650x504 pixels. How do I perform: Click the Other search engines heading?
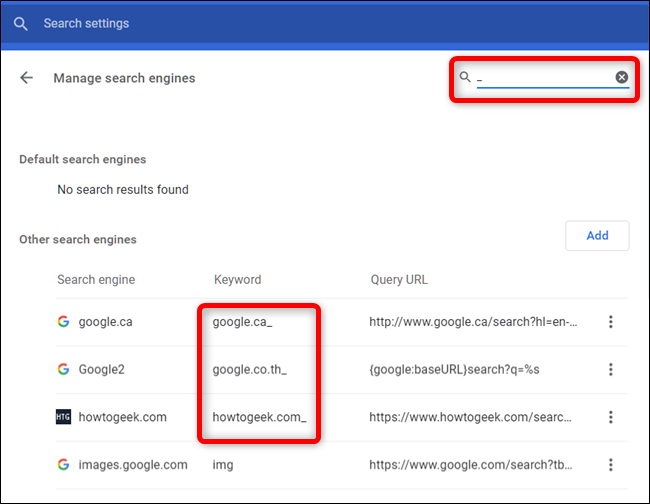click(78, 240)
